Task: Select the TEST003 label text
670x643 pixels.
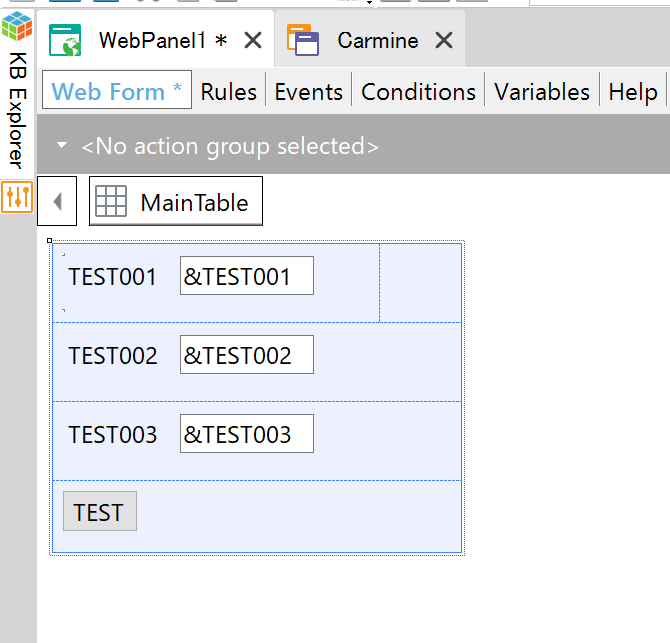Action: click(113, 435)
